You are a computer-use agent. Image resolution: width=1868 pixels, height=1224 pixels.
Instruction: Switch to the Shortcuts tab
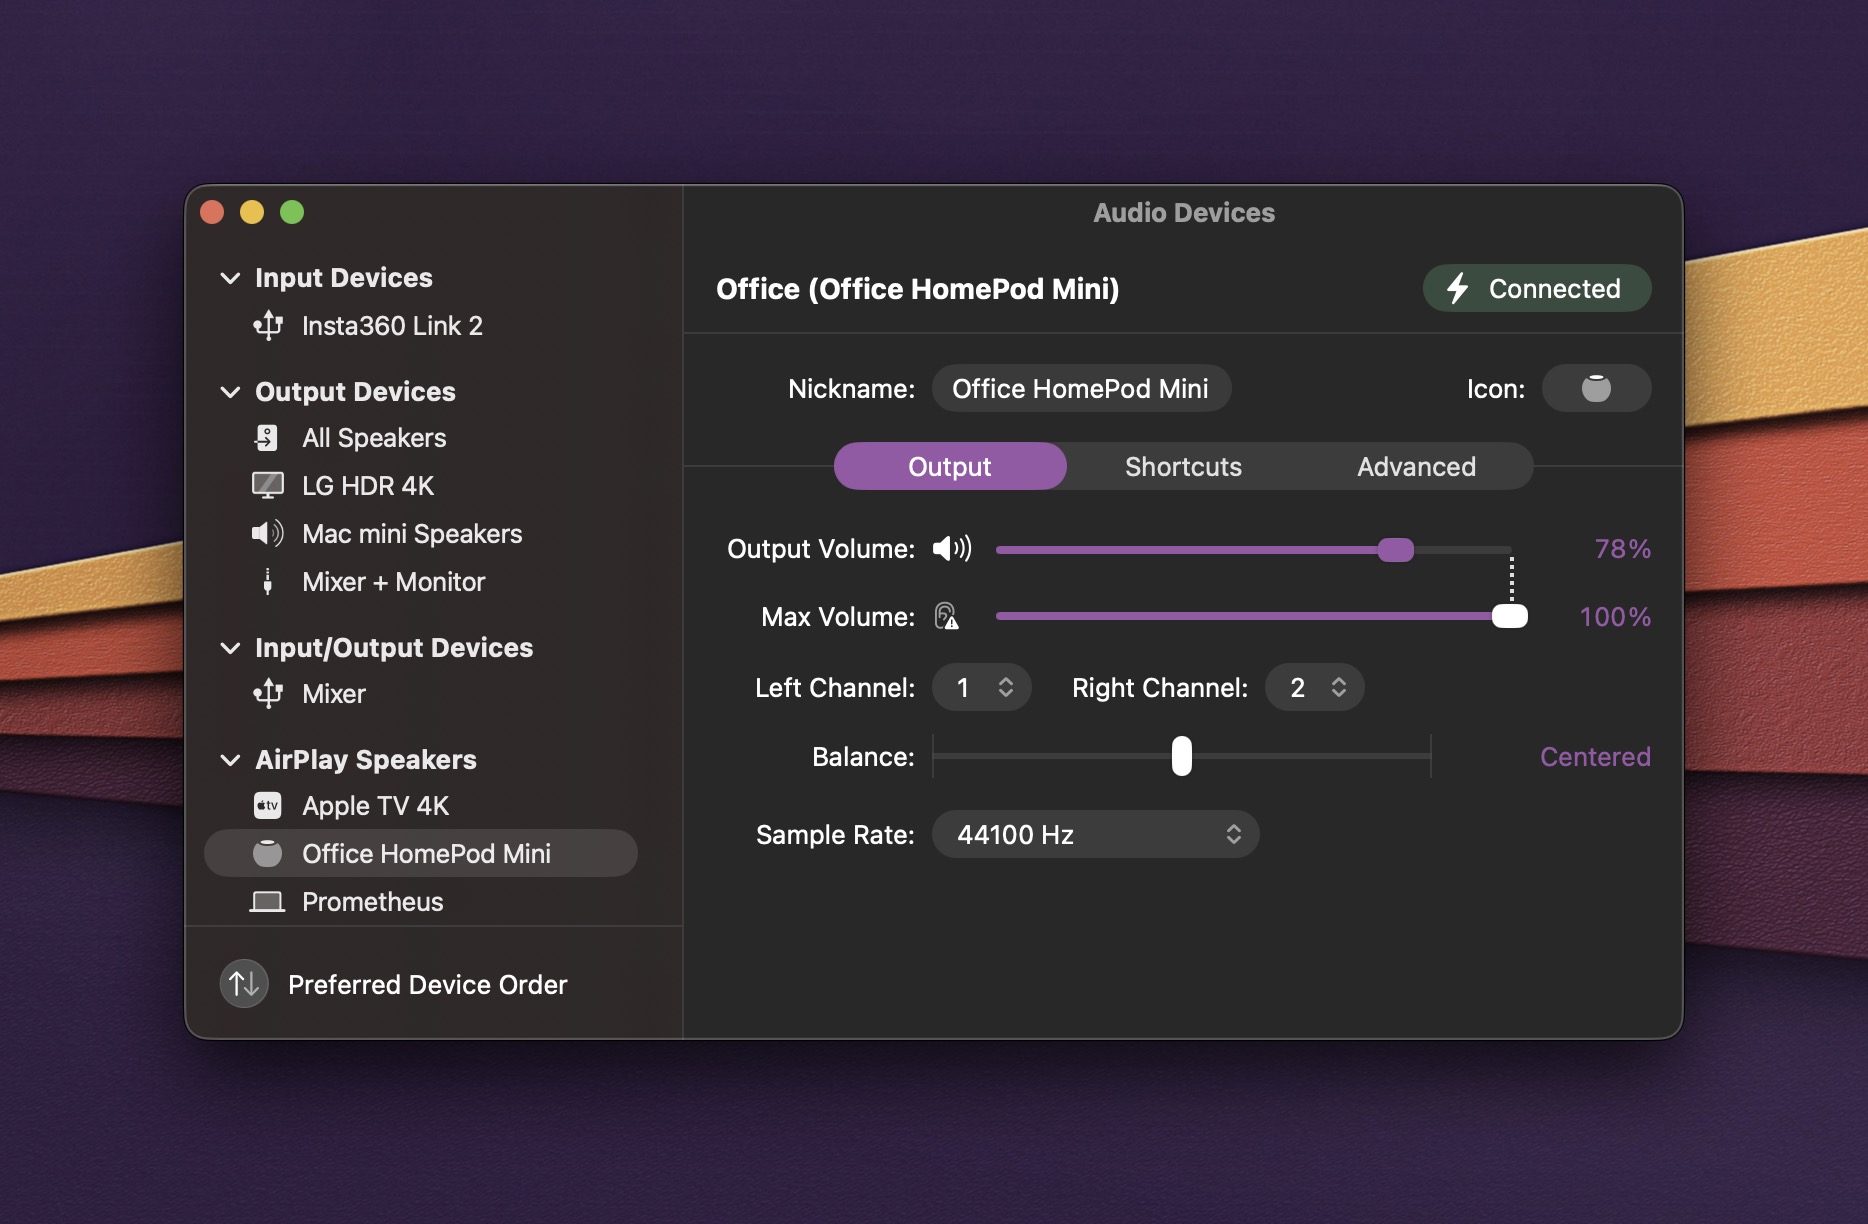coord(1183,467)
